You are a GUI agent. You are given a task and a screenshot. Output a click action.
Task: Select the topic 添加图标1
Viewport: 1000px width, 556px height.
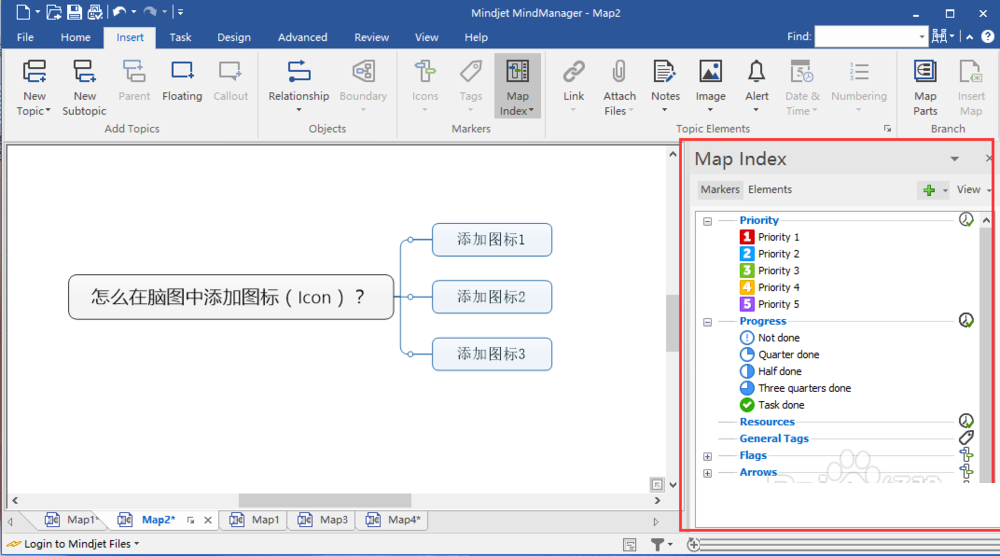pyautogui.click(x=492, y=240)
